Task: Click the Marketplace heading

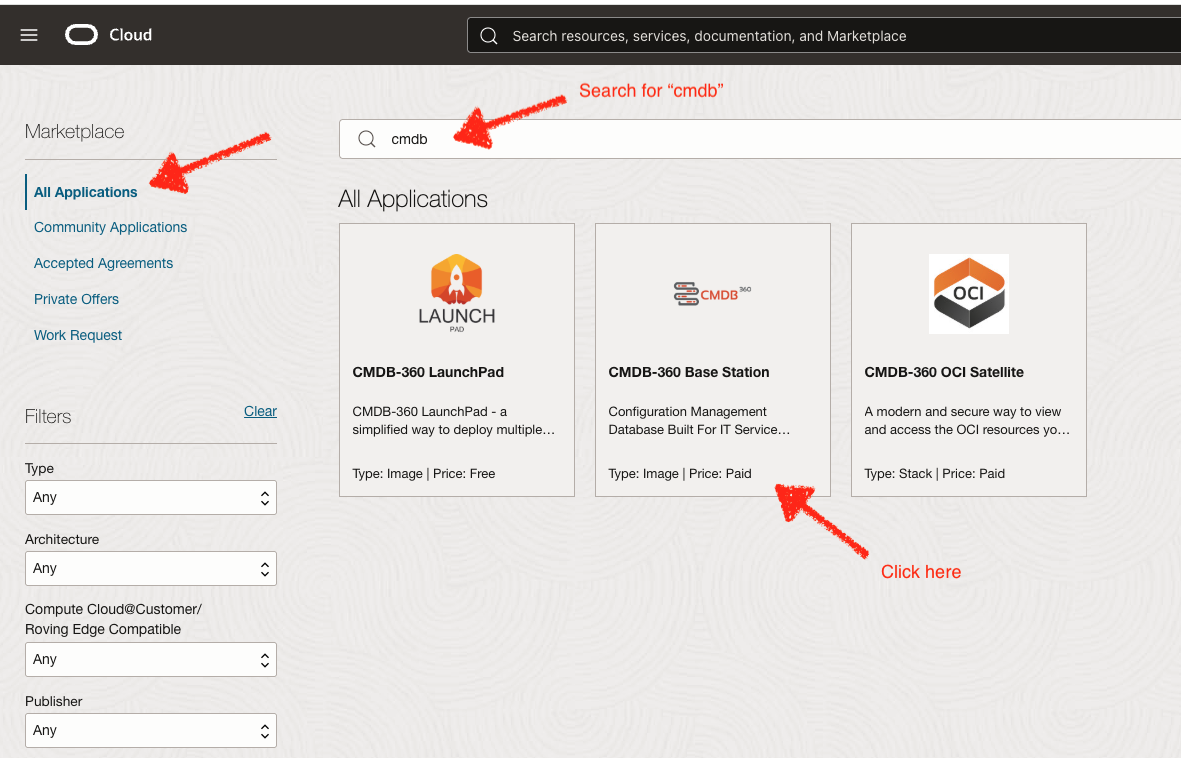Action: [75, 132]
